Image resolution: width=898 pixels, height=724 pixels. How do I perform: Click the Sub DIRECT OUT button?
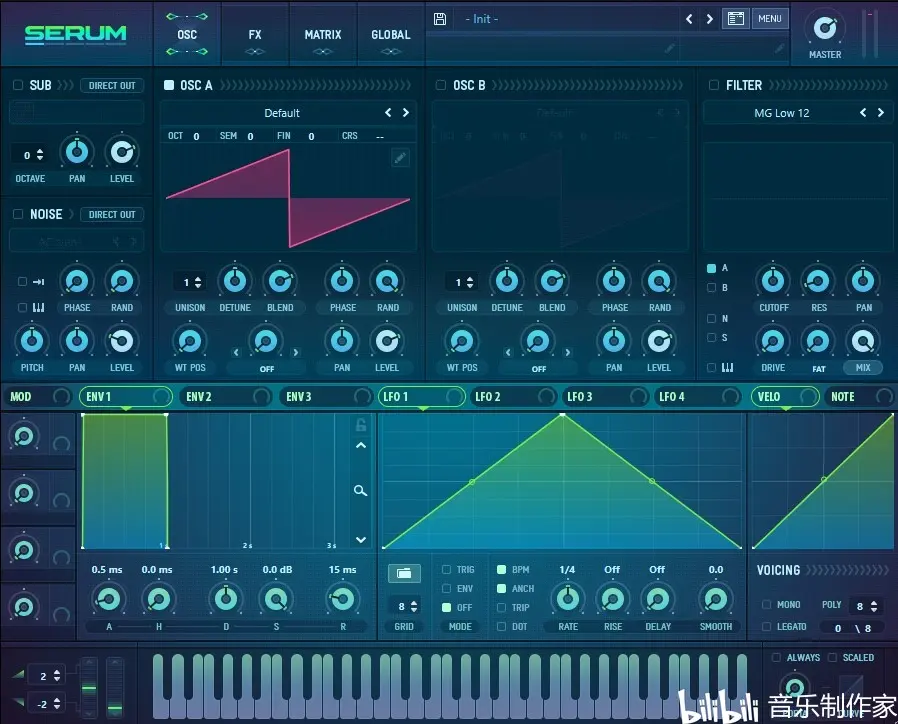click(x=112, y=85)
